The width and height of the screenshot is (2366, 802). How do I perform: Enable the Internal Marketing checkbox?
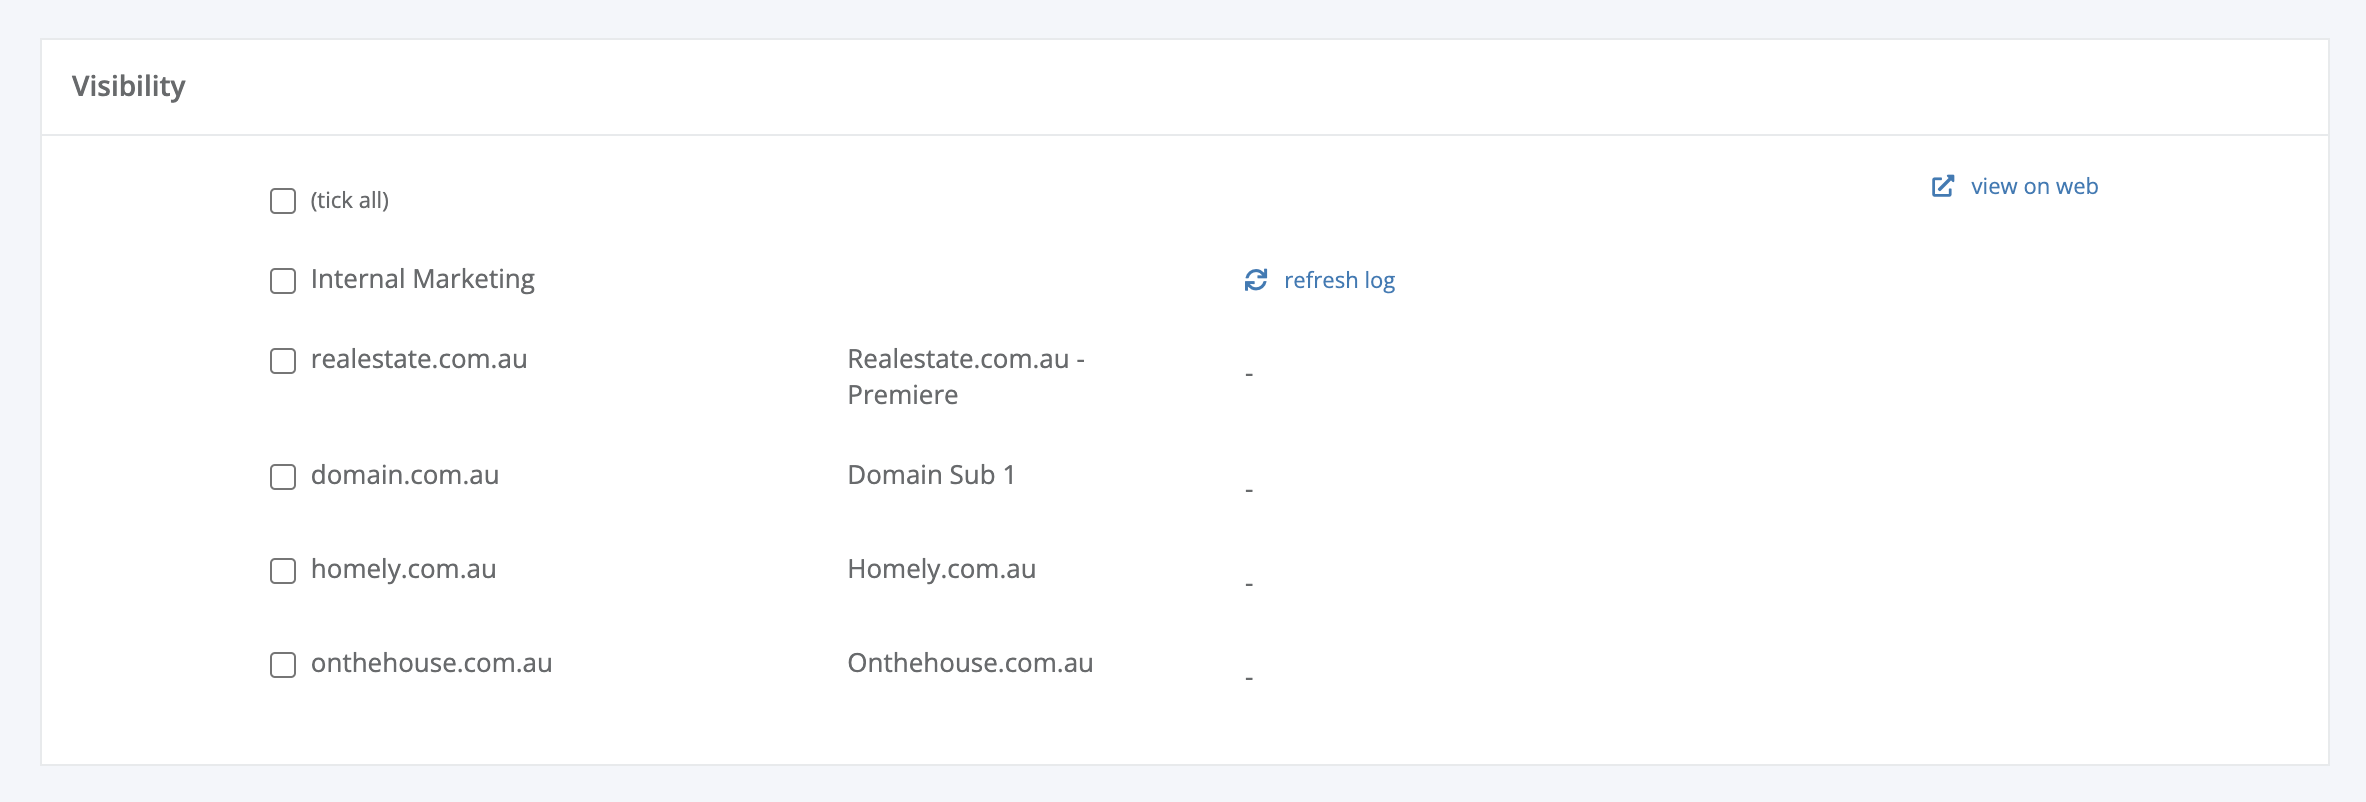[x=283, y=281]
